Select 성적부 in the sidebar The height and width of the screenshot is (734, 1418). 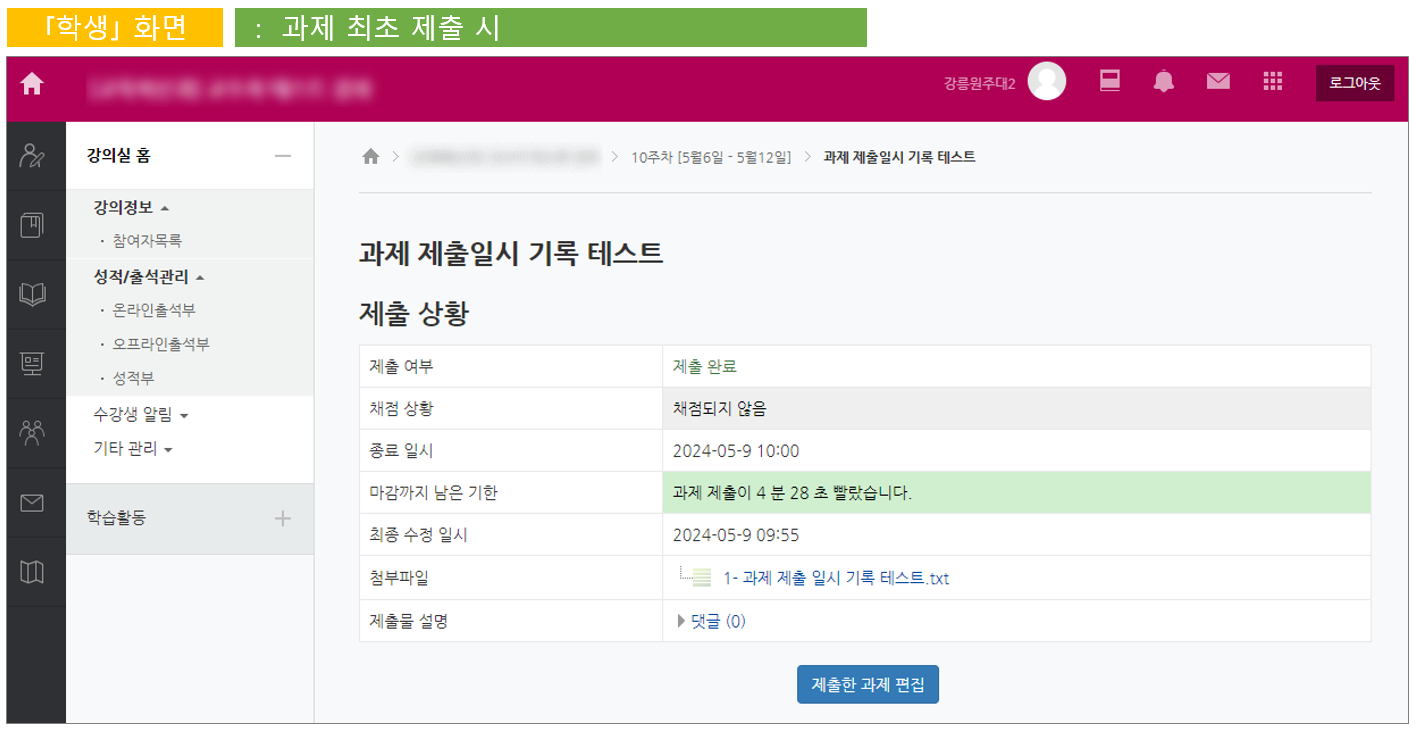[134, 378]
